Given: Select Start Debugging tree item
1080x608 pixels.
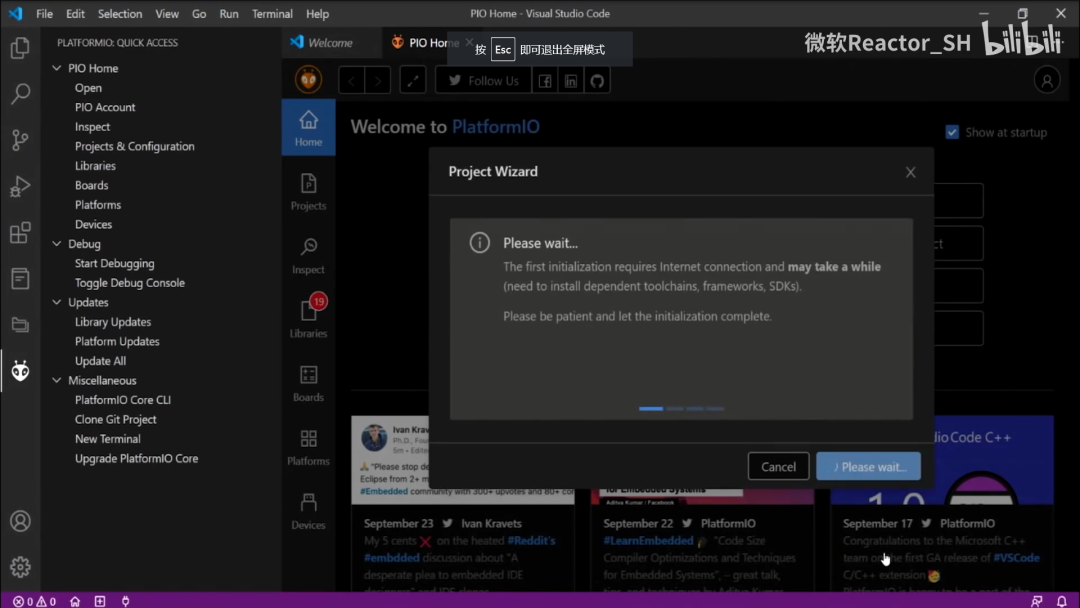Looking at the screenshot, I should tap(115, 263).
